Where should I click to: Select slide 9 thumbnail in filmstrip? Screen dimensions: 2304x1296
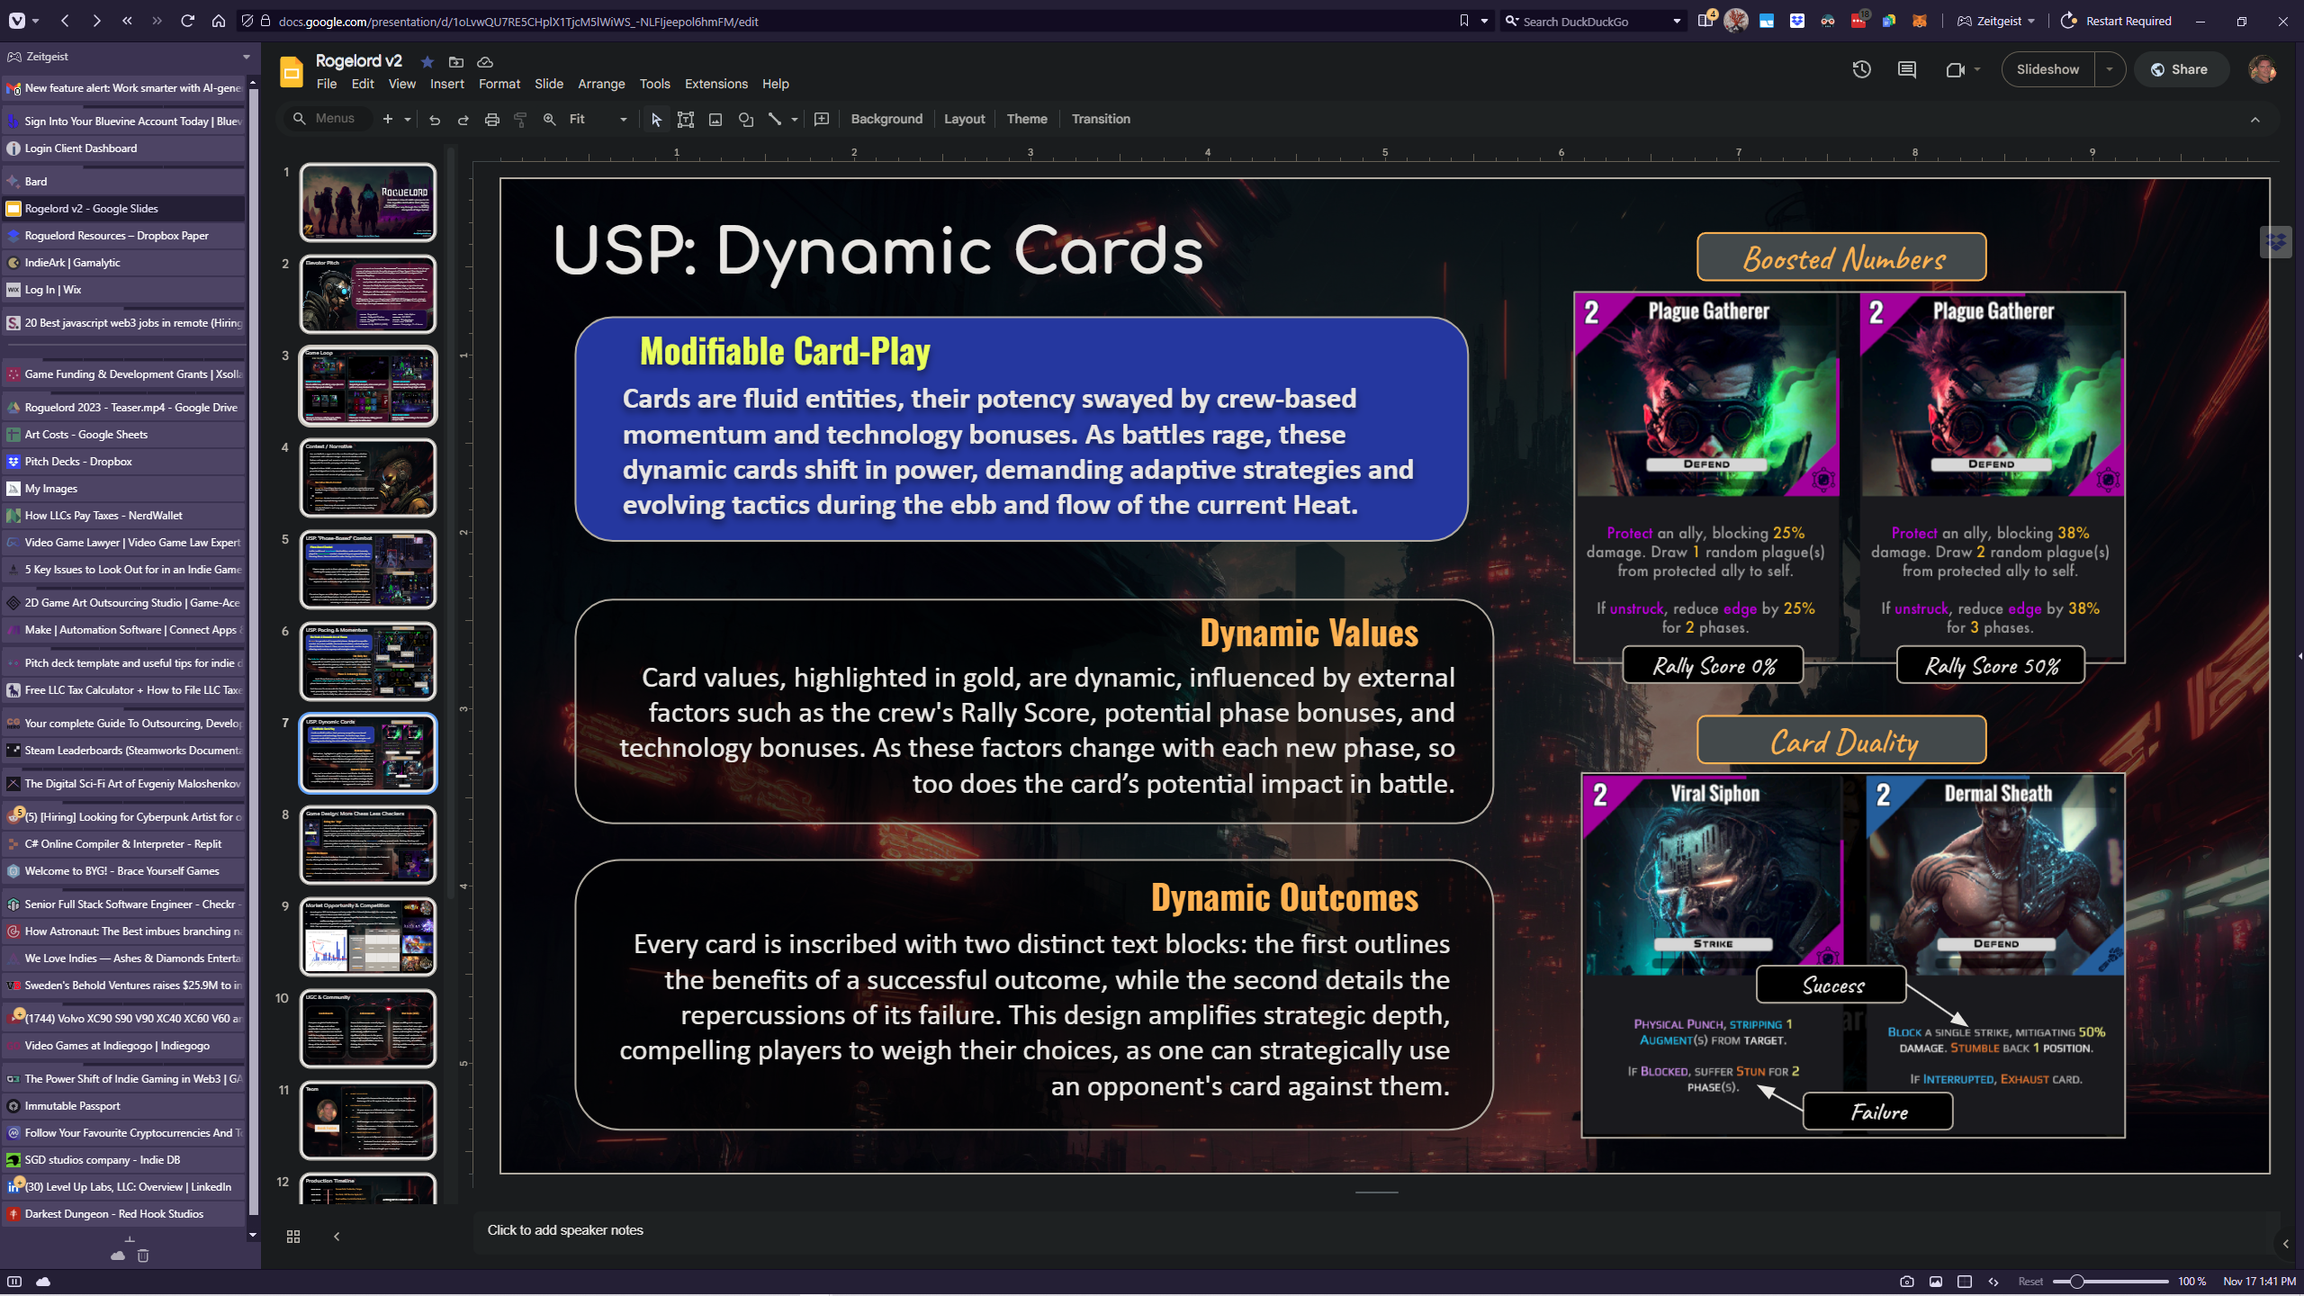tap(368, 936)
